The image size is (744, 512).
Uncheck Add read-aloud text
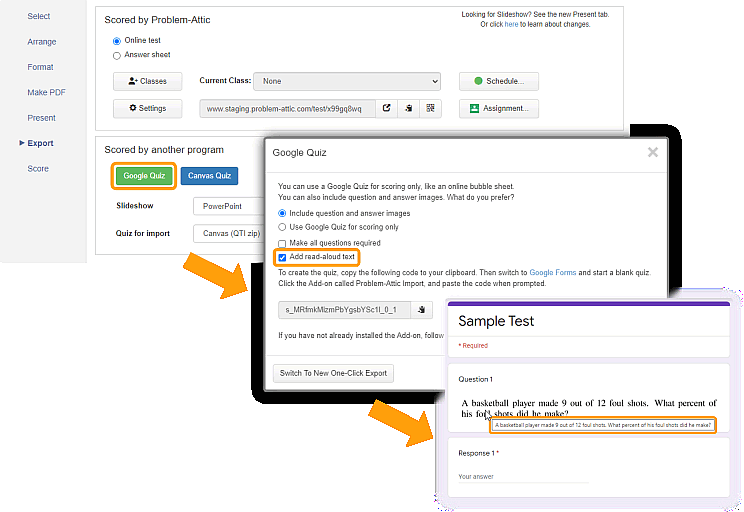pyautogui.click(x=282, y=257)
